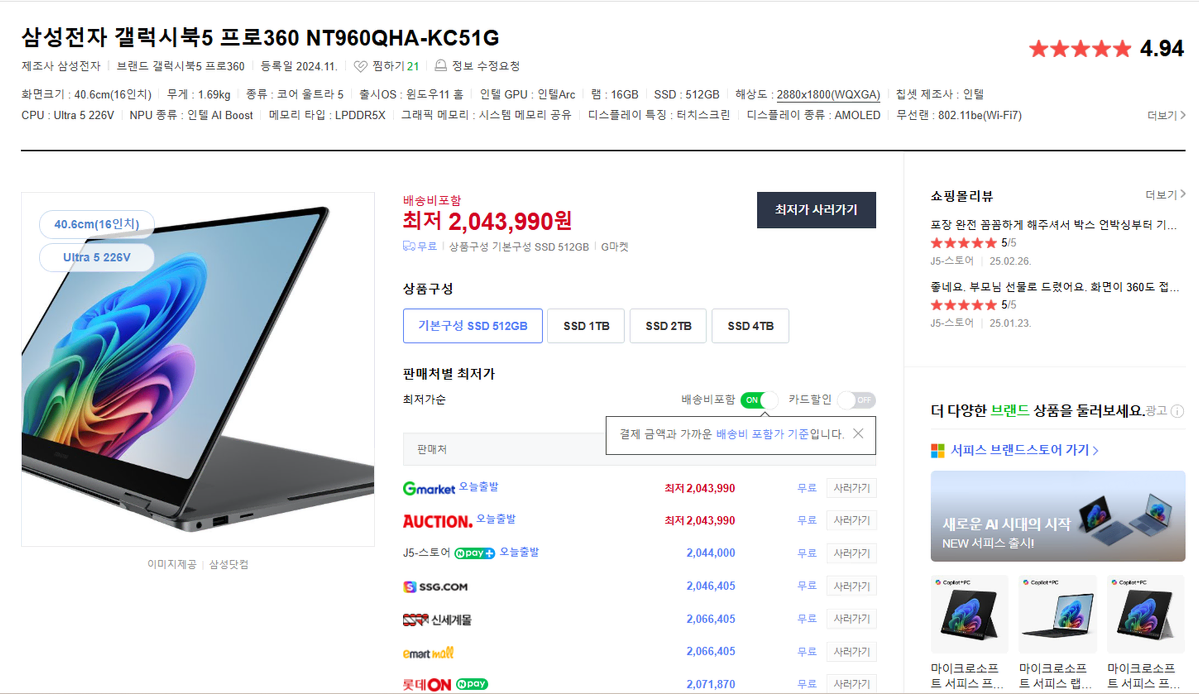Open the AUCTION seller logo
The height and width of the screenshot is (694, 1199).
coord(436,521)
